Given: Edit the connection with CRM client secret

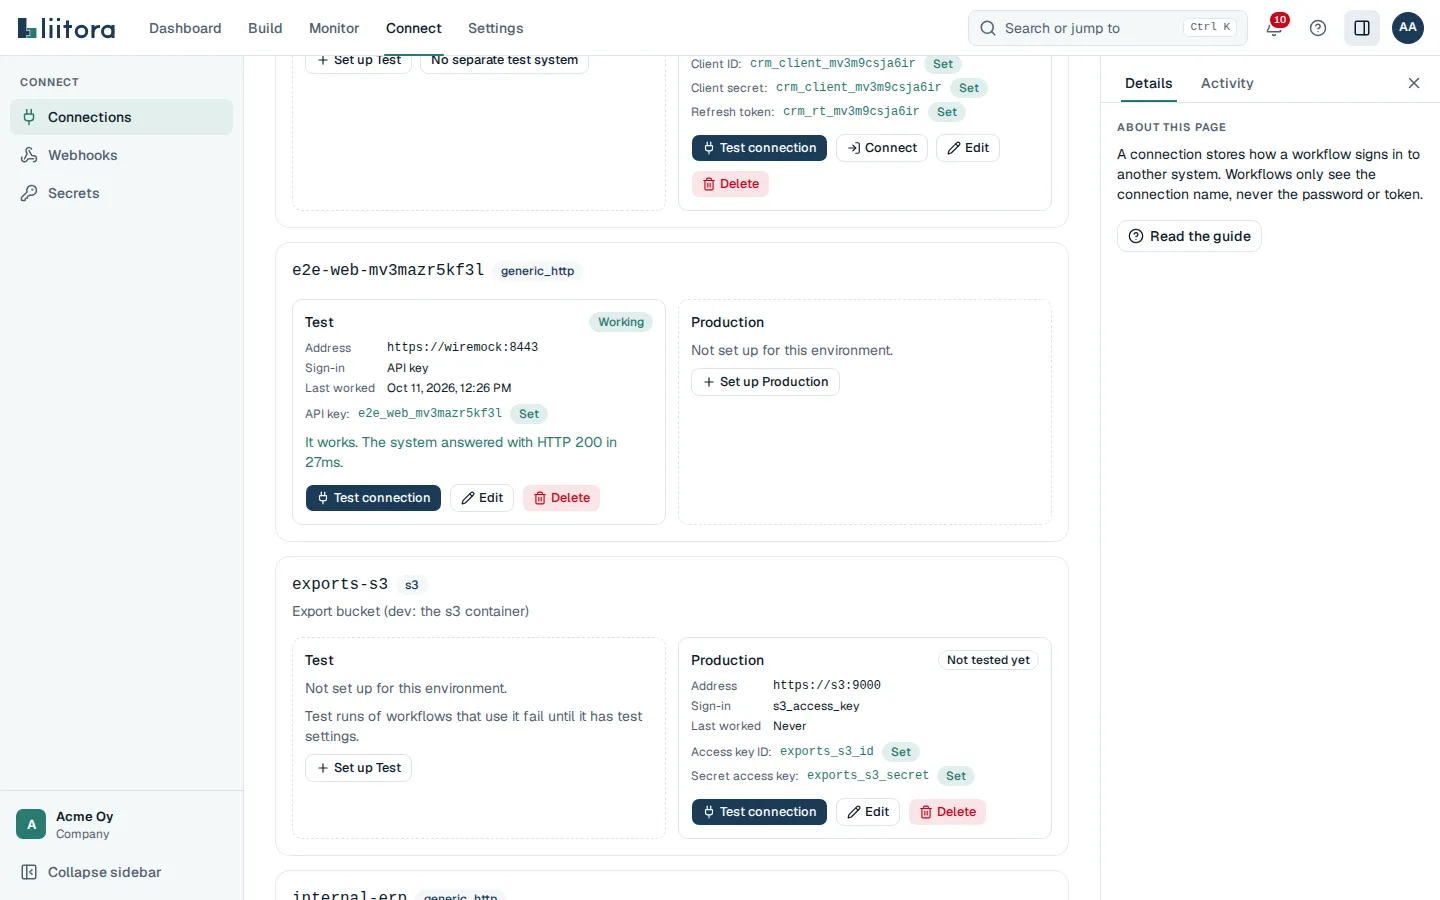Looking at the screenshot, I should (968, 148).
